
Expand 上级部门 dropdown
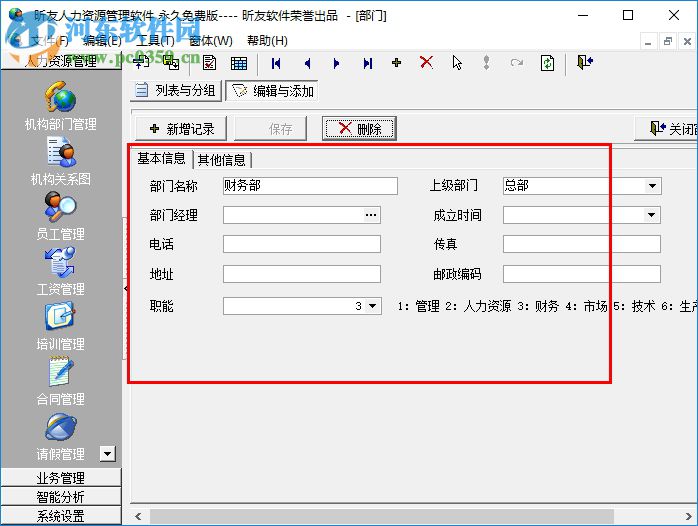coord(652,186)
